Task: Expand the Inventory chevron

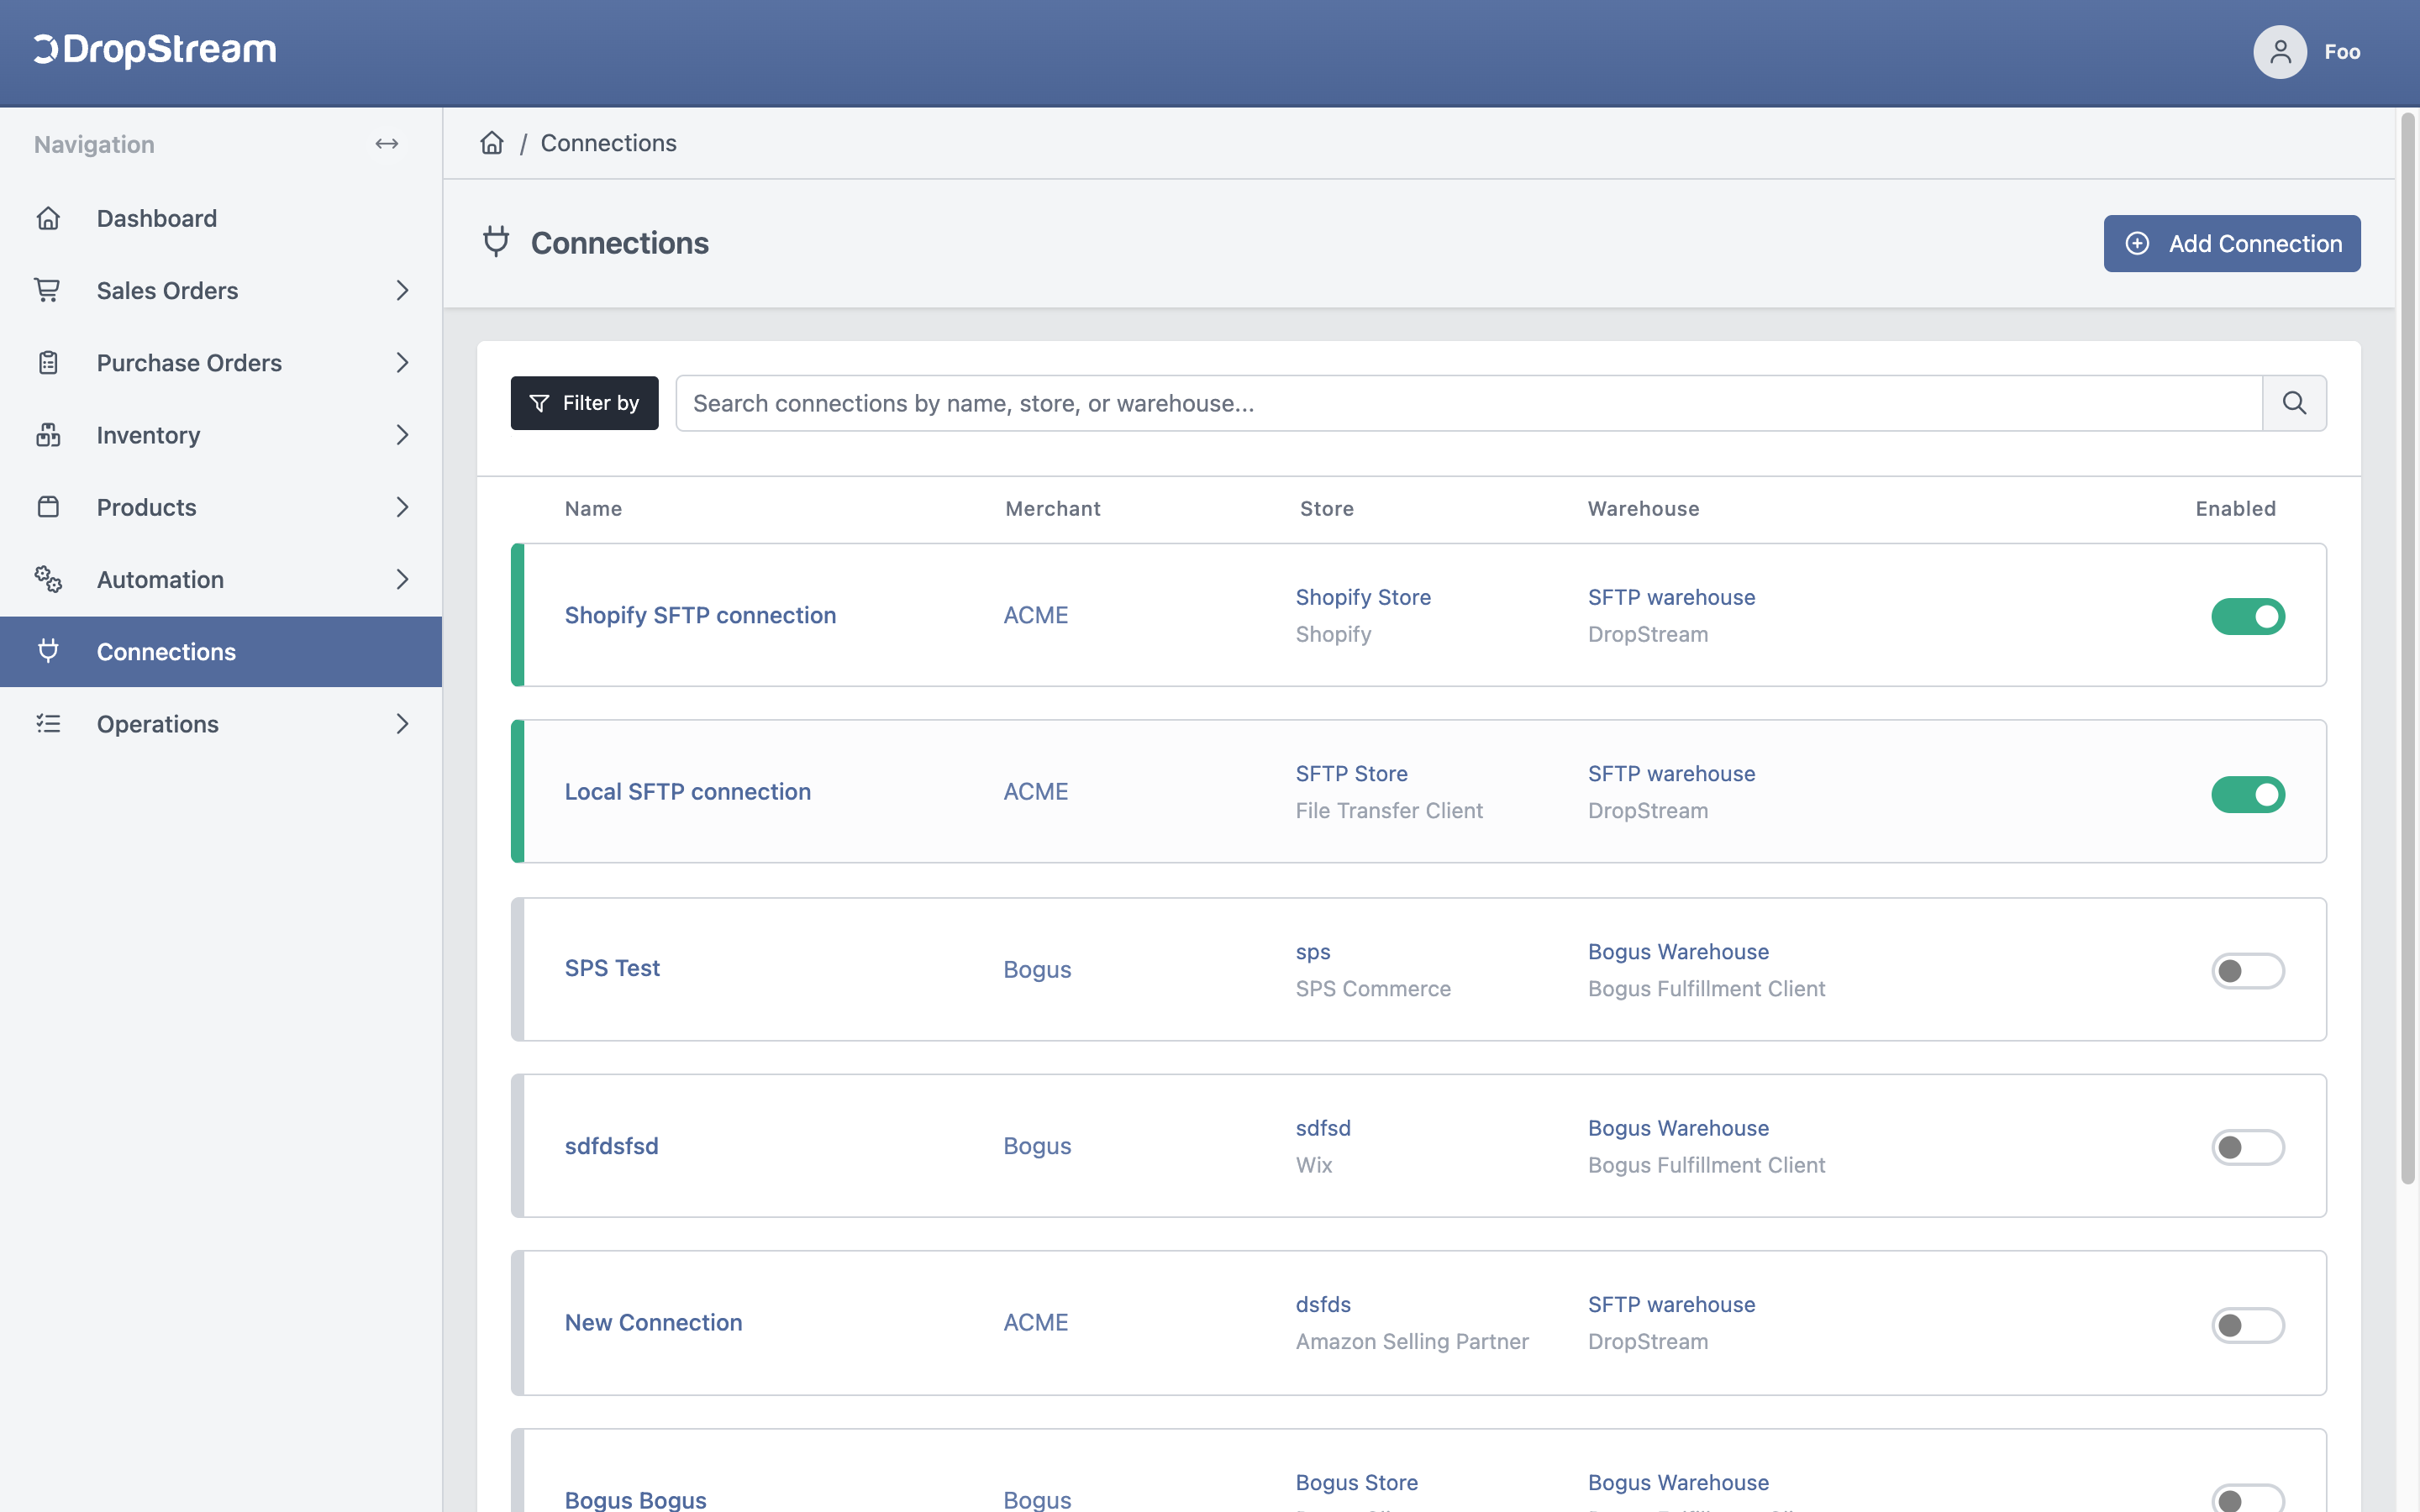Action: click(402, 435)
